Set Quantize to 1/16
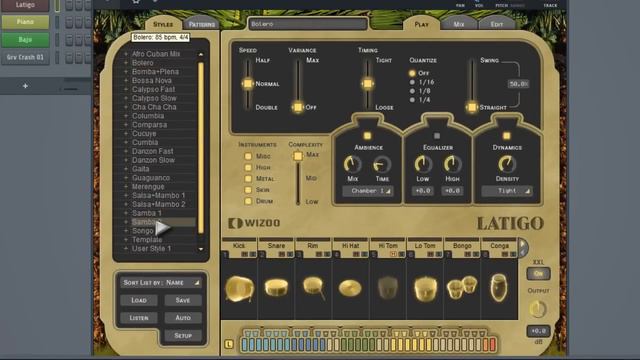The width and height of the screenshot is (640, 360). [x=412, y=82]
